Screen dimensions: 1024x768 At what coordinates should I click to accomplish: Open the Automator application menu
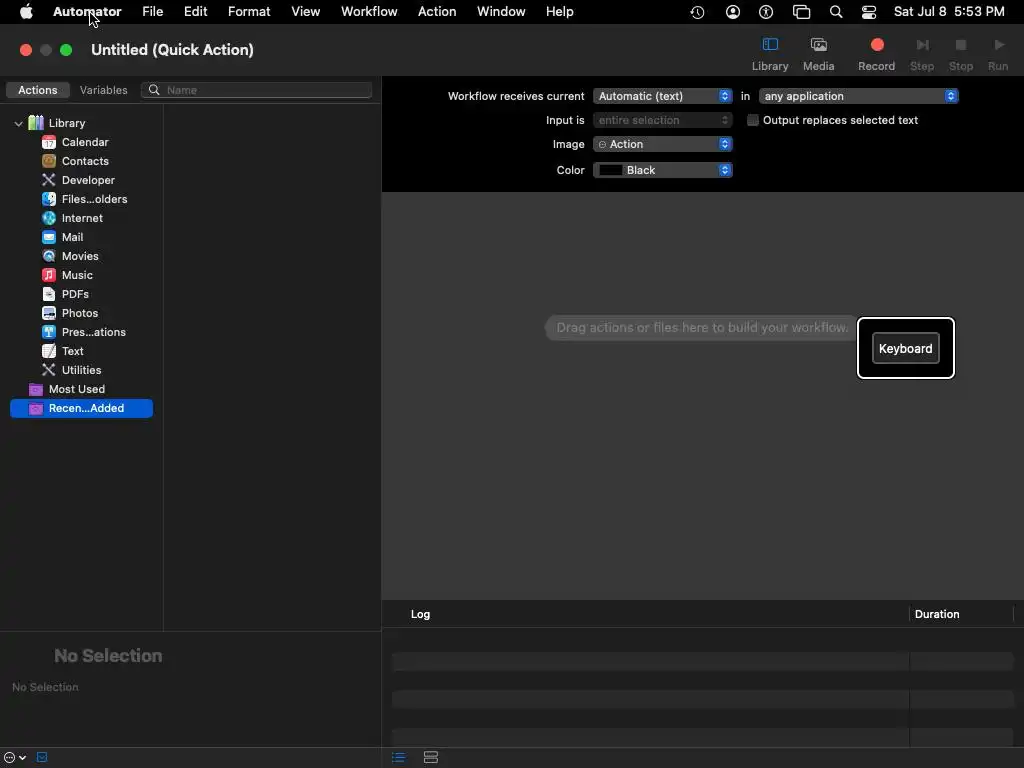pyautogui.click(x=87, y=12)
